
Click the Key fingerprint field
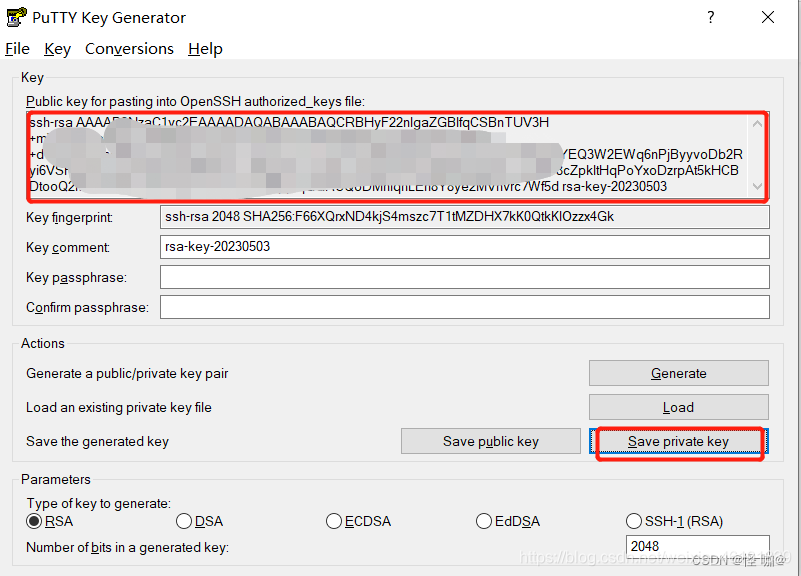464,217
